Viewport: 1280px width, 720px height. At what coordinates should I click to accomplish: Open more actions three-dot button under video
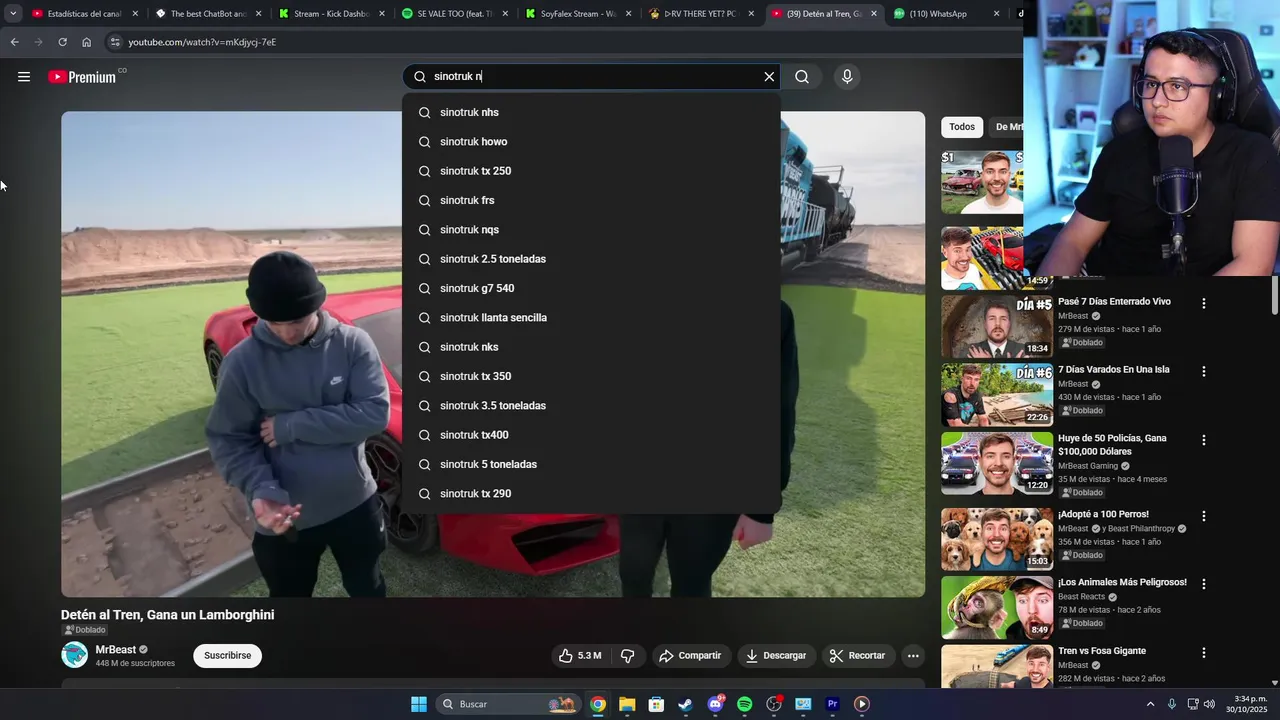click(x=913, y=656)
